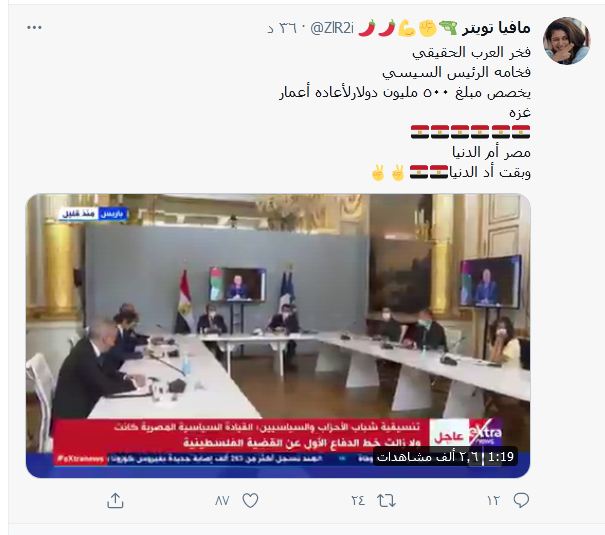Viewport: 605px width, 535px height.
Task: Click the retweet count number ٢٤
Action: pyautogui.click(x=358, y=501)
